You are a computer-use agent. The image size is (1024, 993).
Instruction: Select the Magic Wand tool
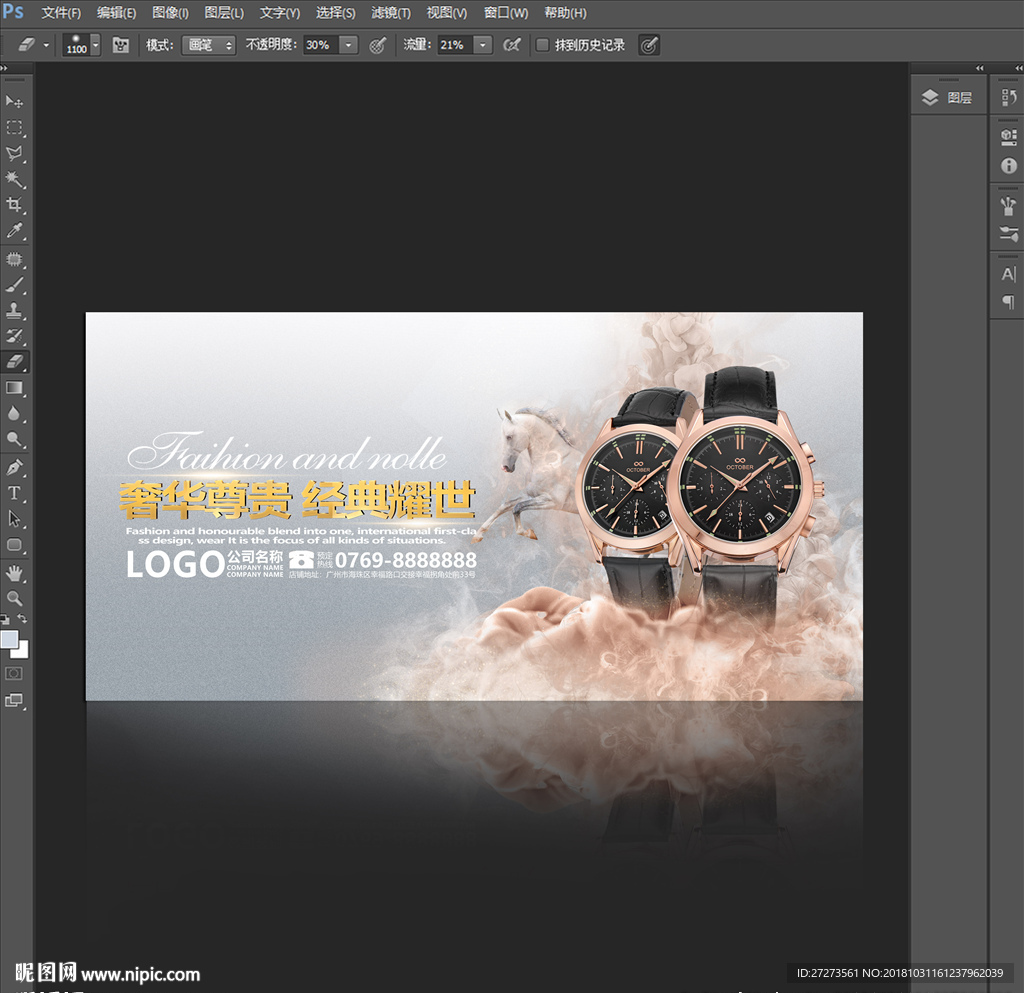(14, 179)
